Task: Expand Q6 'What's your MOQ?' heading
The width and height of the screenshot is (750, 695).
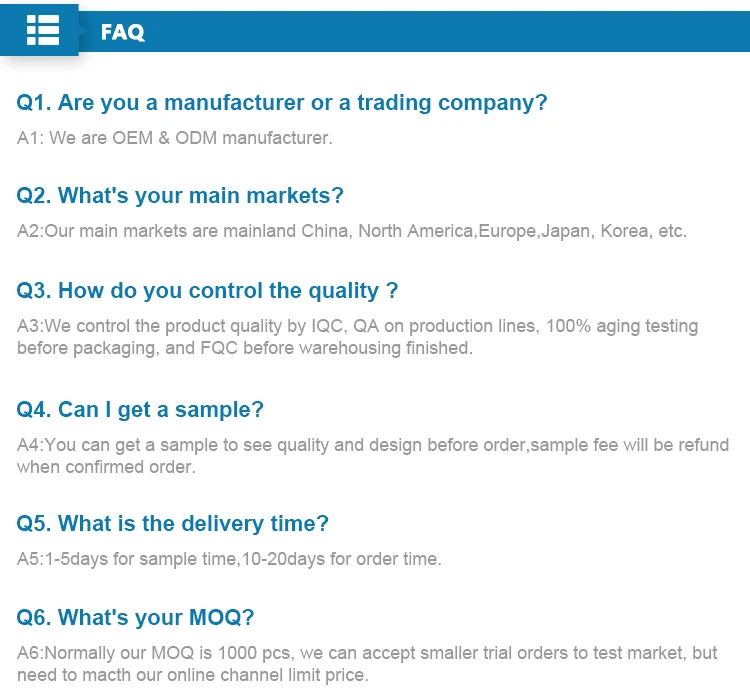Action: (x=135, y=617)
